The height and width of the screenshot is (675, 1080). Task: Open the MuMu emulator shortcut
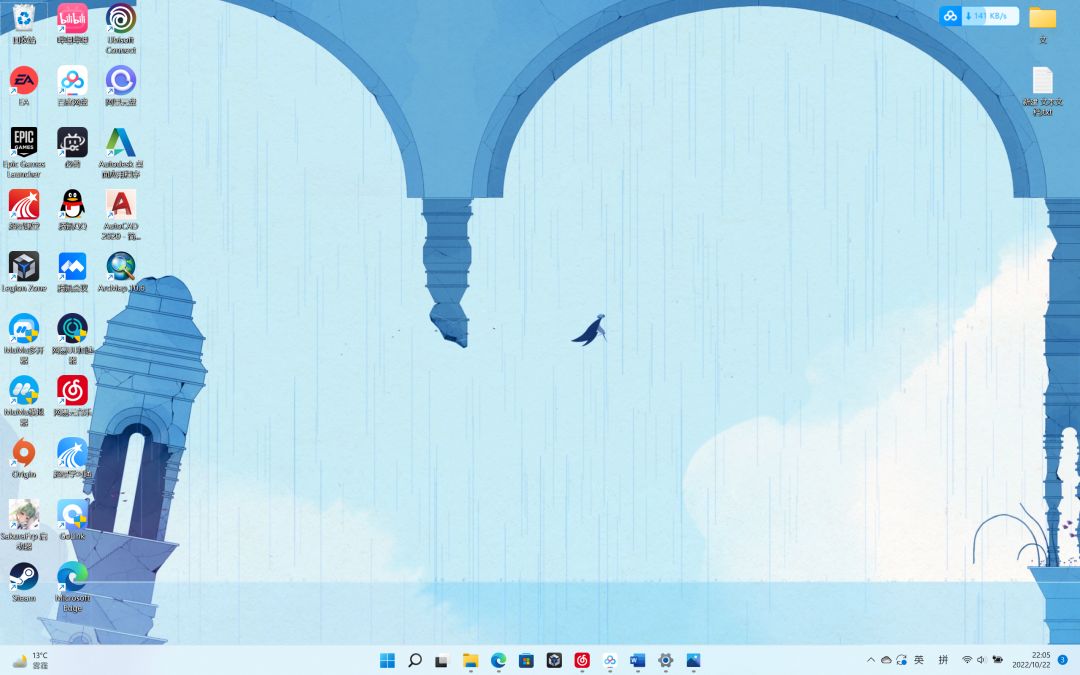[23, 390]
